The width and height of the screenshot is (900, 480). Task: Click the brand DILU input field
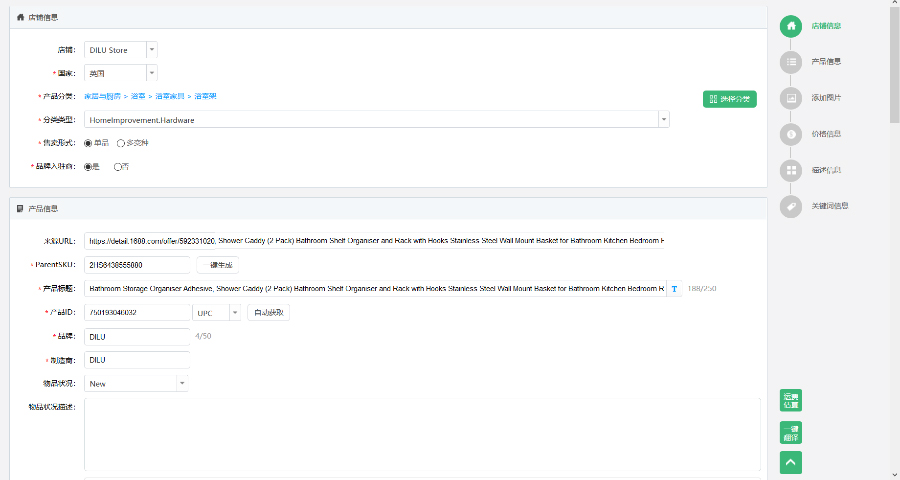137,337
